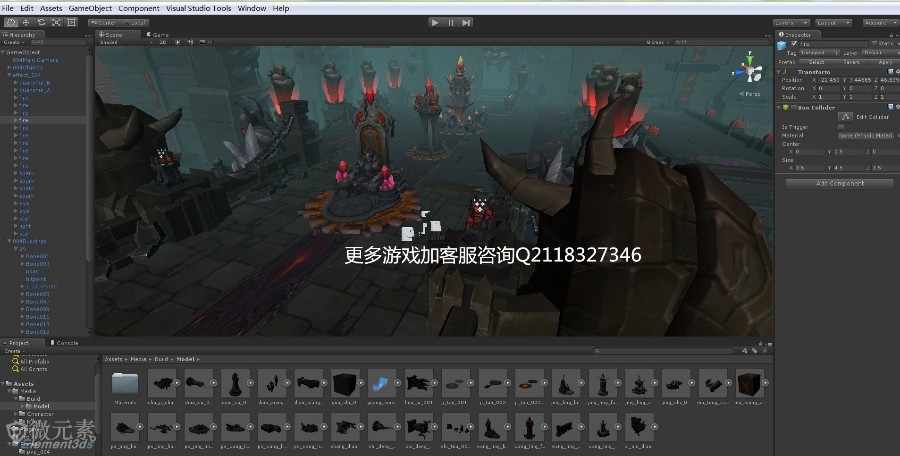This screenshot has width=900, height=456.
Task: Click the prefab Revert button
Action: [852, 61]
